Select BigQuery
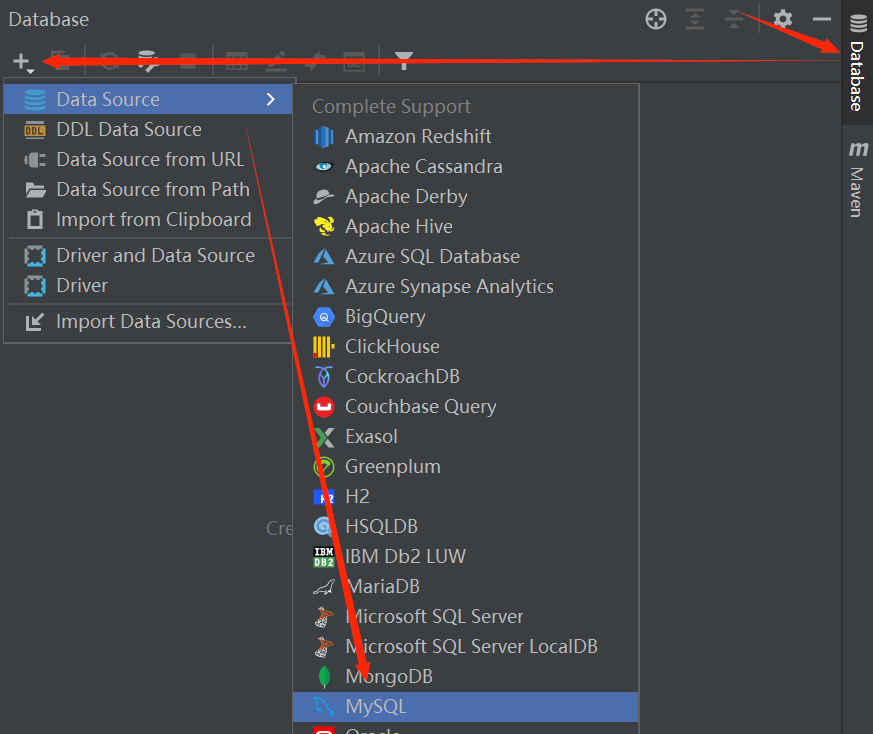The height and width of the screenshot is (734, 873). pos(465,317)
